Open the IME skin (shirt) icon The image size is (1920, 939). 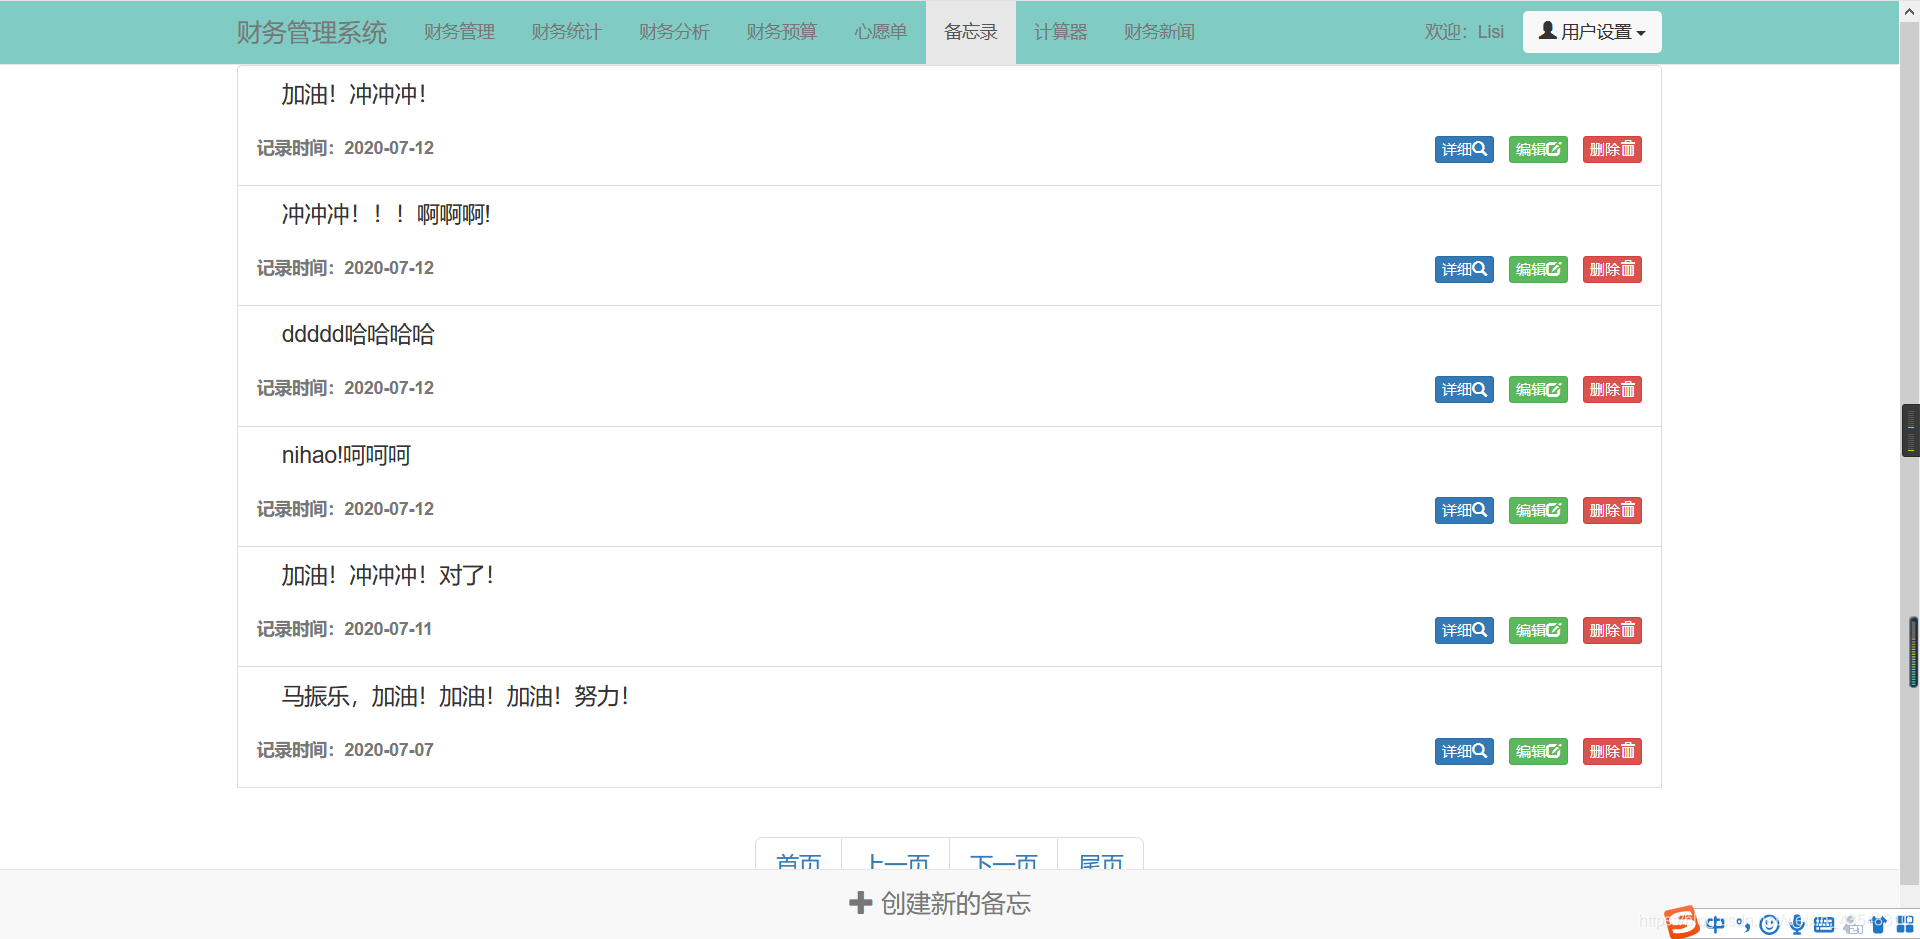(1879, 924)
